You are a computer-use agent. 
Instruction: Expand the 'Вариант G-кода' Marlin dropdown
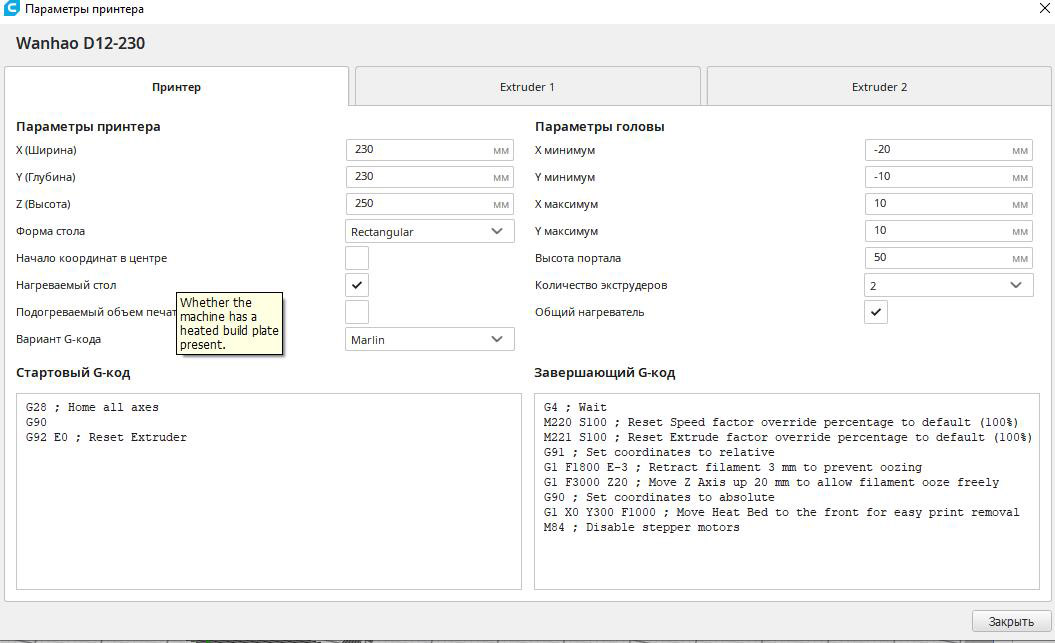(x=429, y=340)
